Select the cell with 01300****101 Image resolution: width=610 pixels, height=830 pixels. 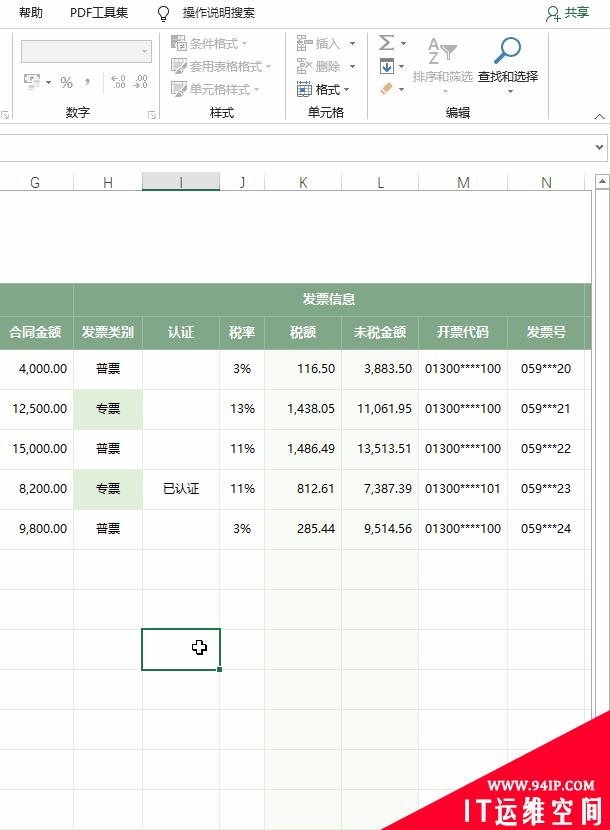[463, 489]
